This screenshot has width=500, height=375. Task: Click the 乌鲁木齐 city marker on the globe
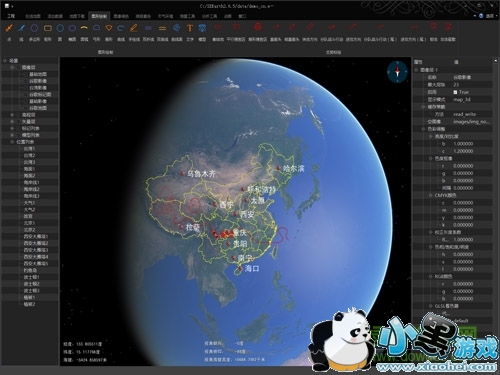(x=183, y=173)
